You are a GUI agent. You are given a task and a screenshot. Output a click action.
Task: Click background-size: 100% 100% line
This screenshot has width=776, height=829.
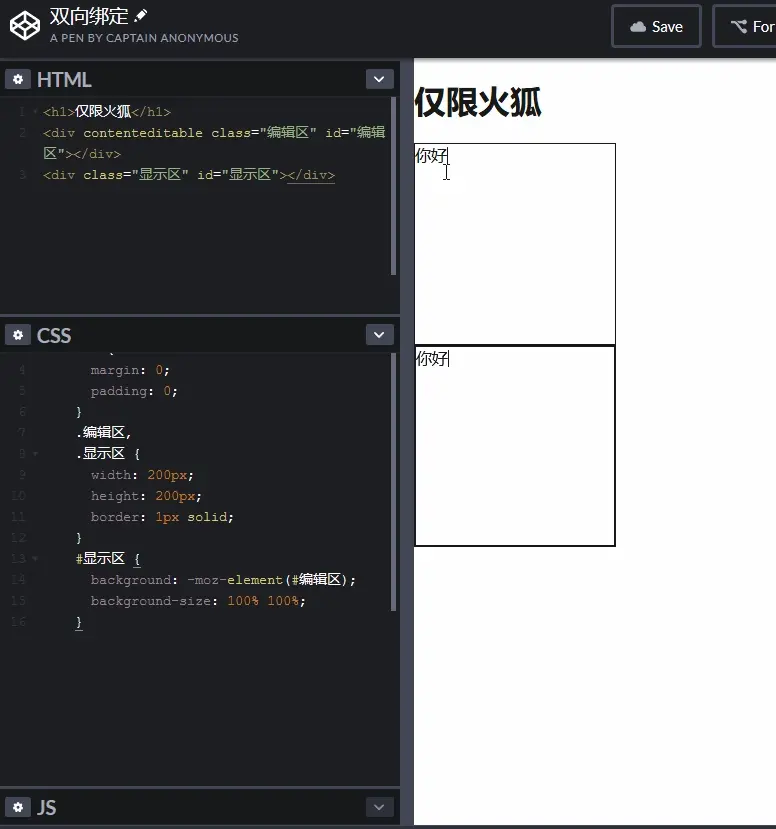(198, 601)
